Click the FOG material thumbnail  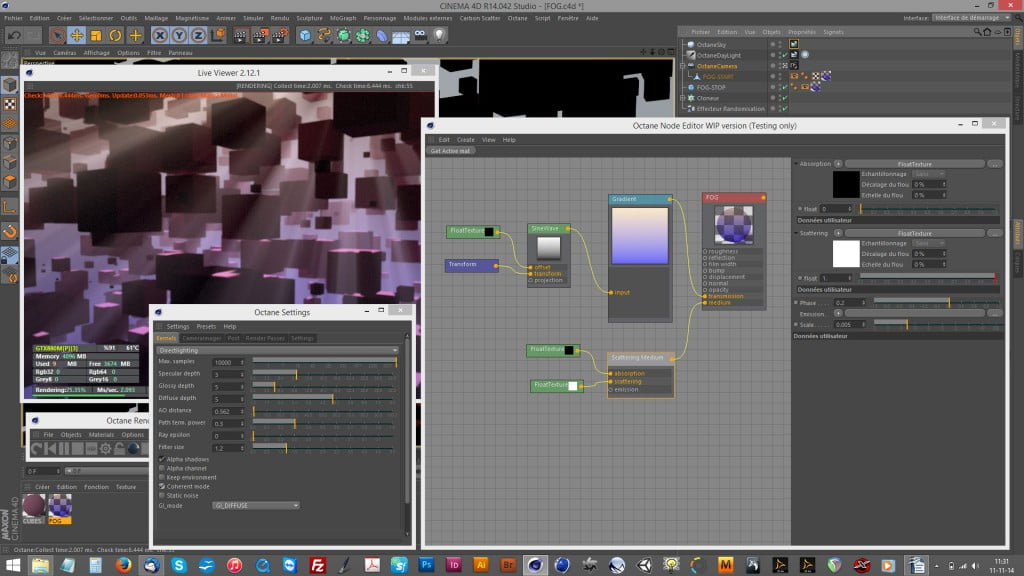[x=59, y=506]
